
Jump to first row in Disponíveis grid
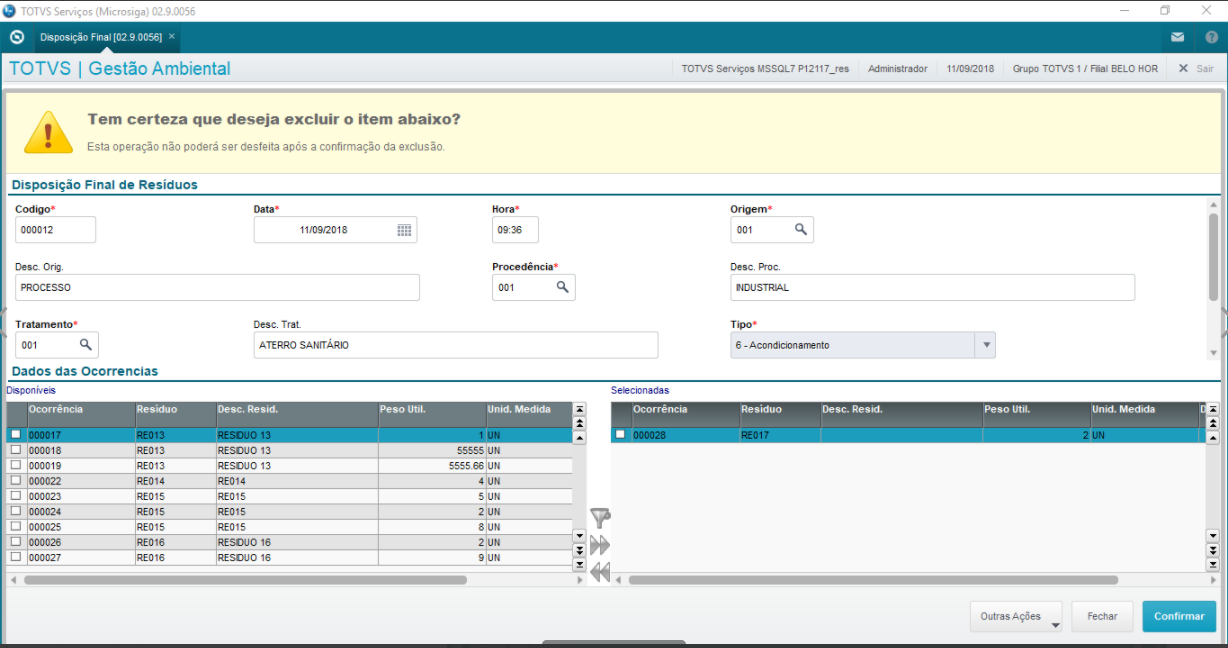click(x=579, y=410)
